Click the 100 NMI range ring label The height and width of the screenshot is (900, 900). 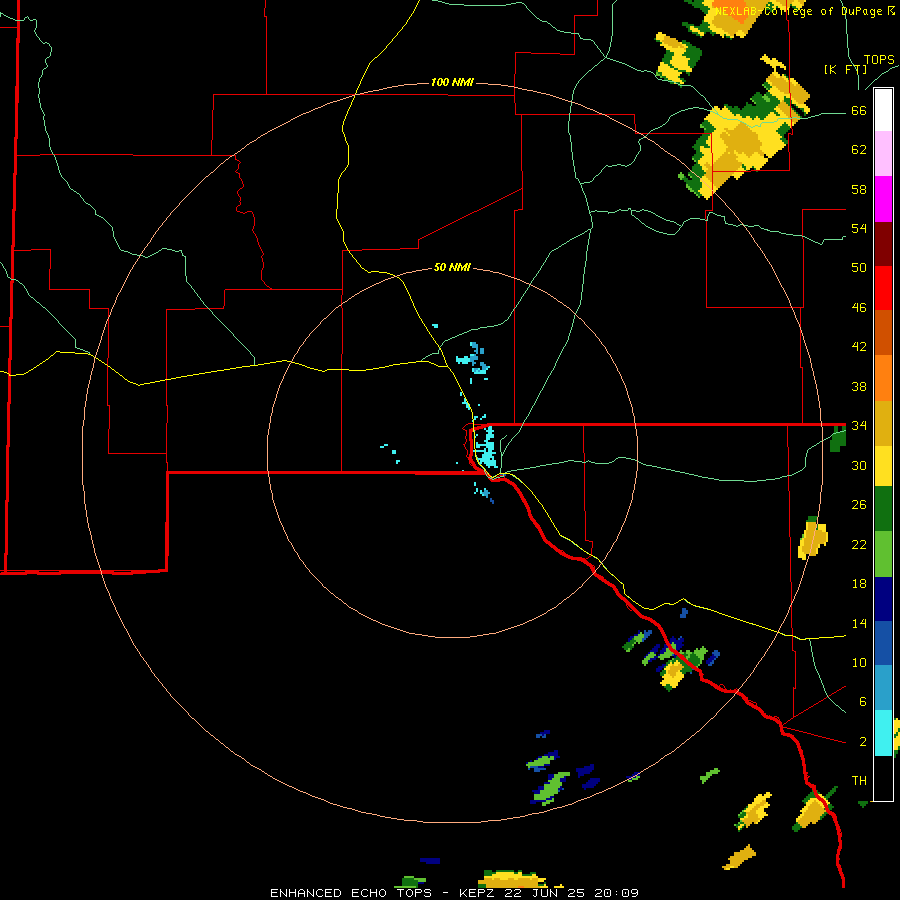(x=452, y=83)
